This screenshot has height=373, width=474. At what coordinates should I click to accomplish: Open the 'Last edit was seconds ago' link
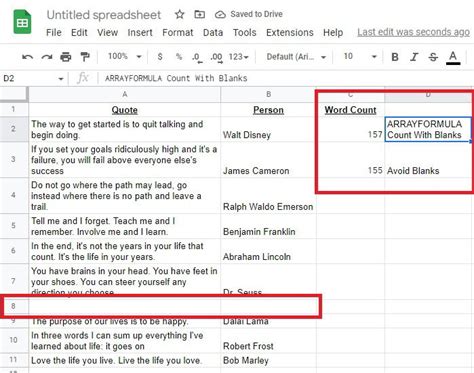(x=413, y=32)
